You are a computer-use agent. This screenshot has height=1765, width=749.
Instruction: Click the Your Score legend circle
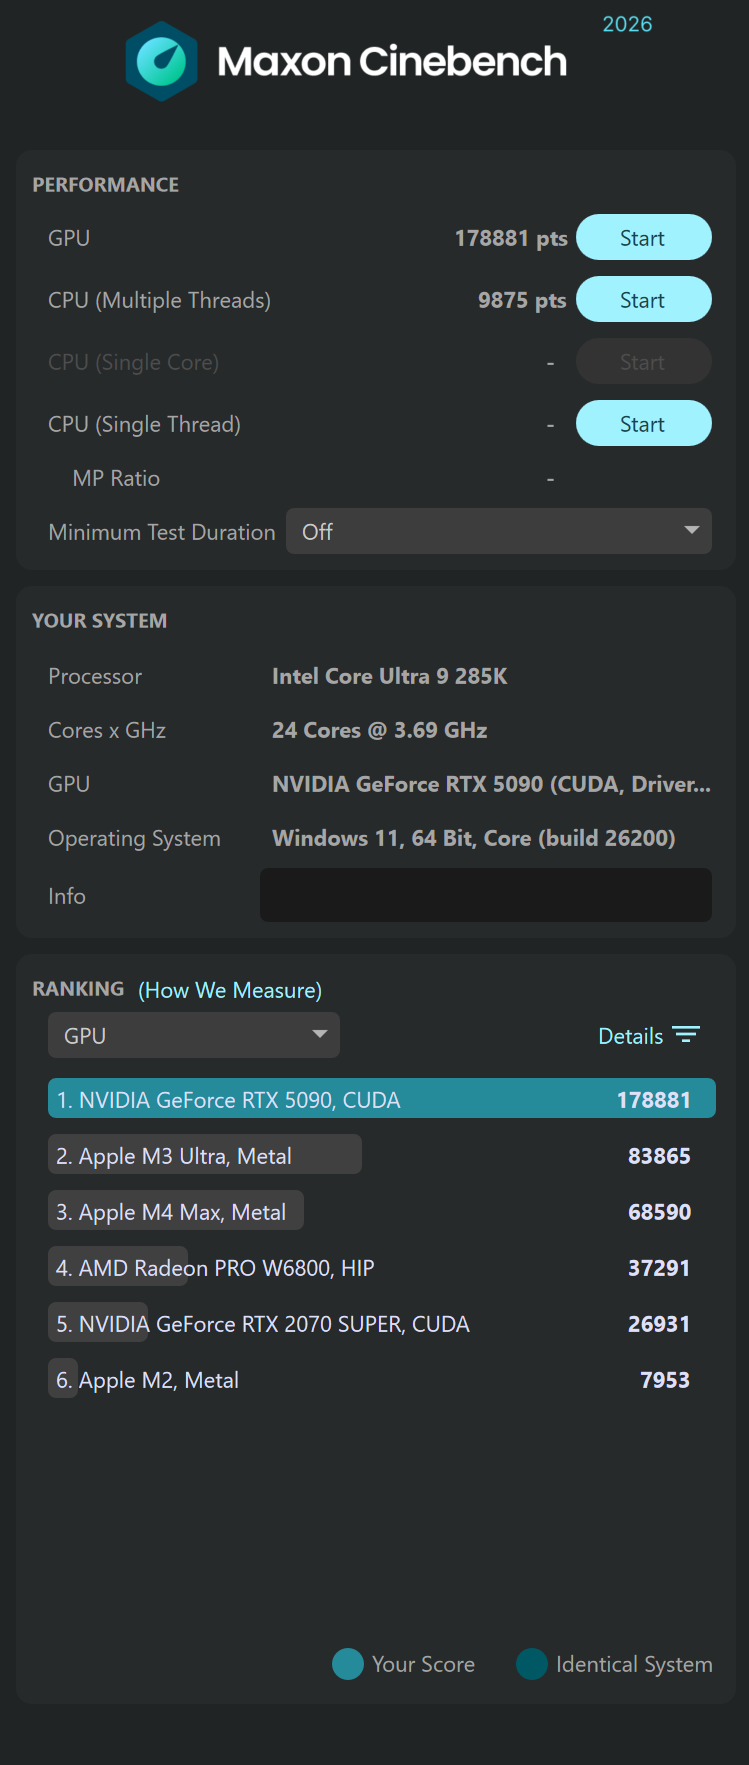(348, 1664)
